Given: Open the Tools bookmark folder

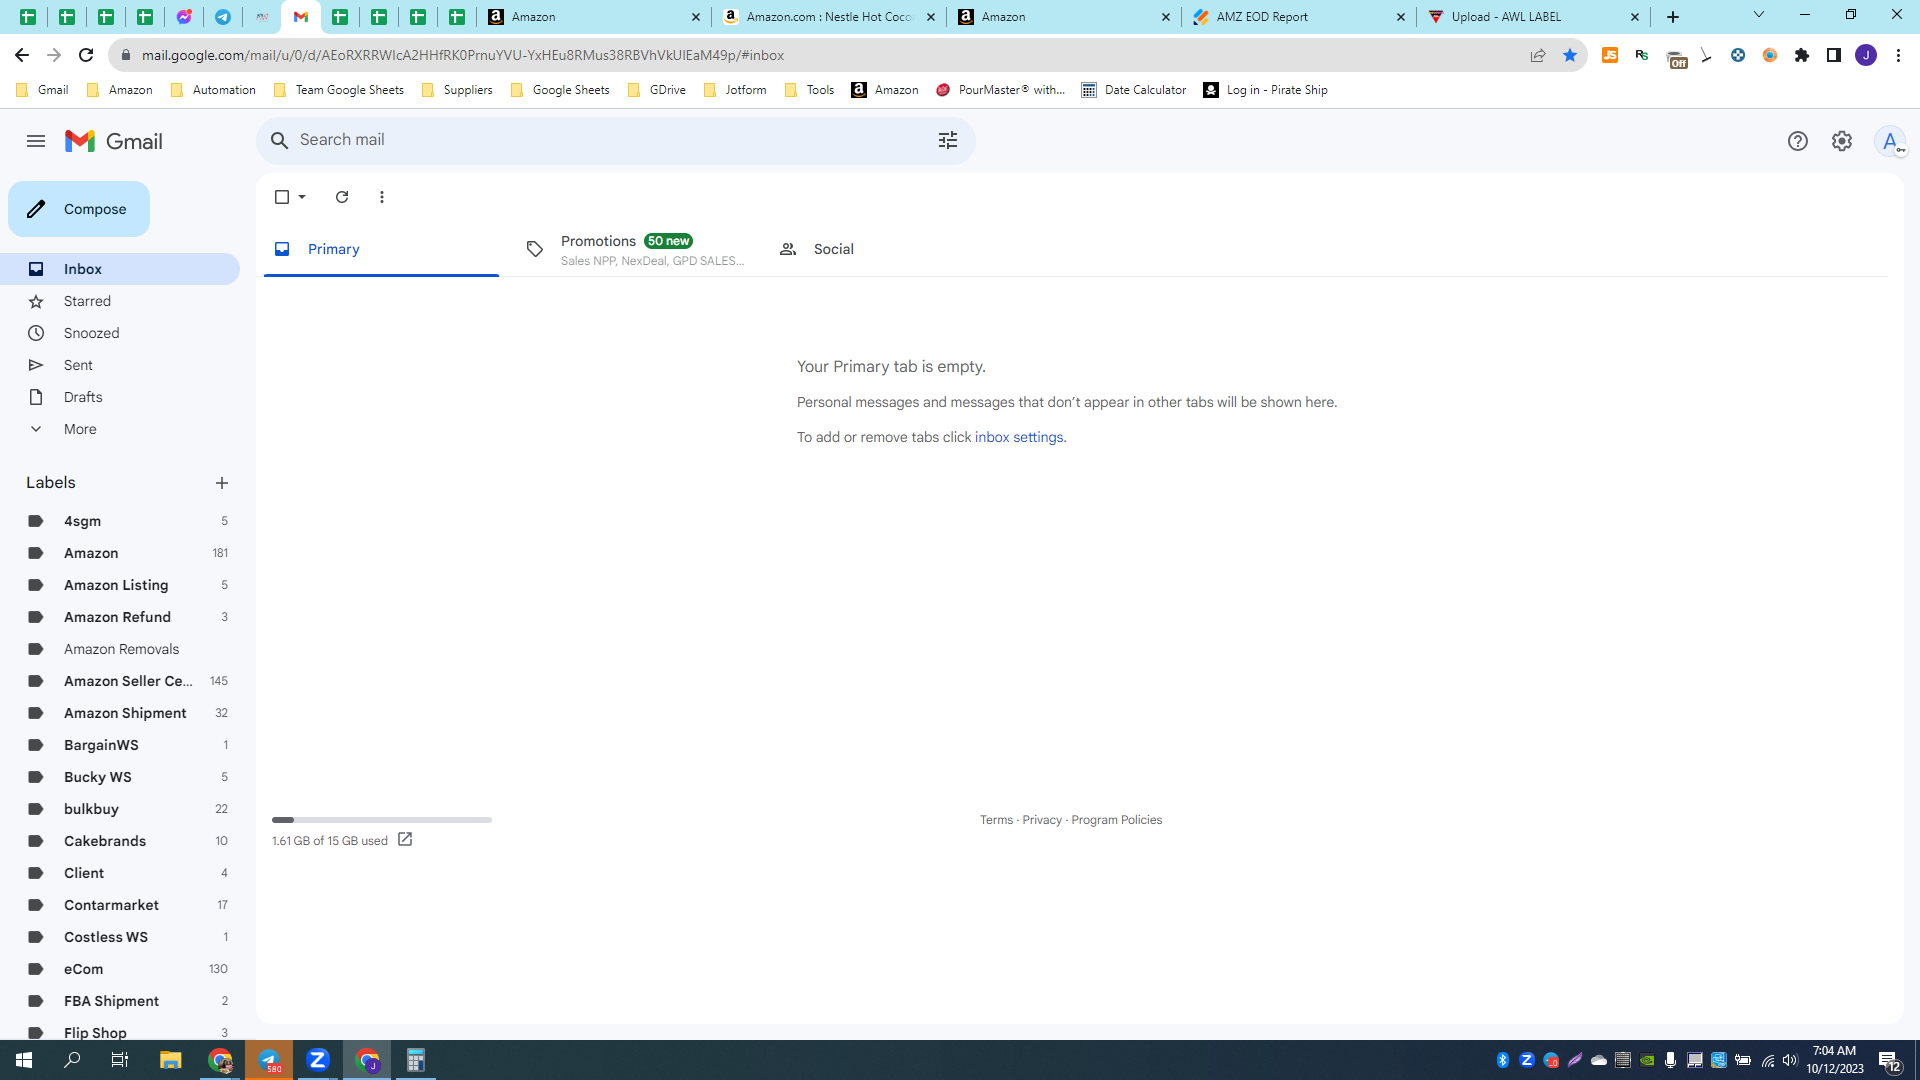Looking at the screenshot, I should point(809,90).
